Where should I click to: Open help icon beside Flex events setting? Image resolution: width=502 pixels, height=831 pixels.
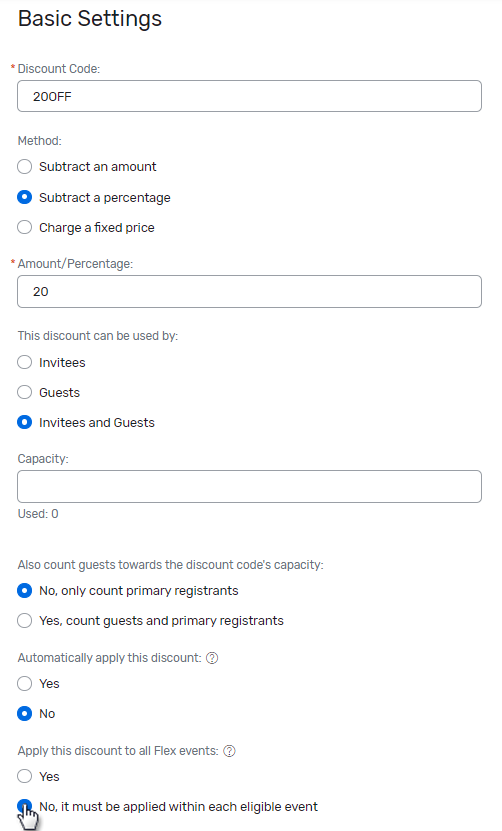pyautogui.click(x=229, y=751)
